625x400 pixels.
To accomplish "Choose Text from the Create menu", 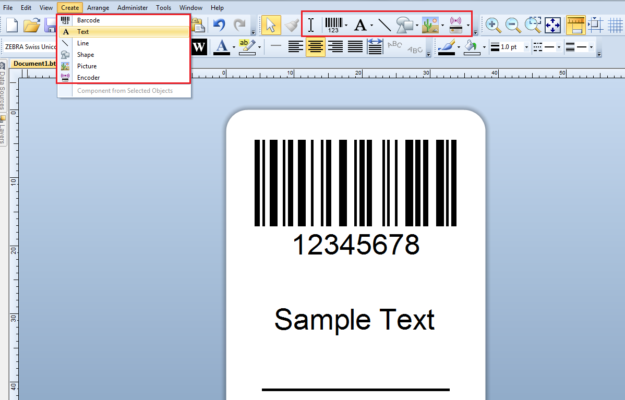I will coord(124,32).
